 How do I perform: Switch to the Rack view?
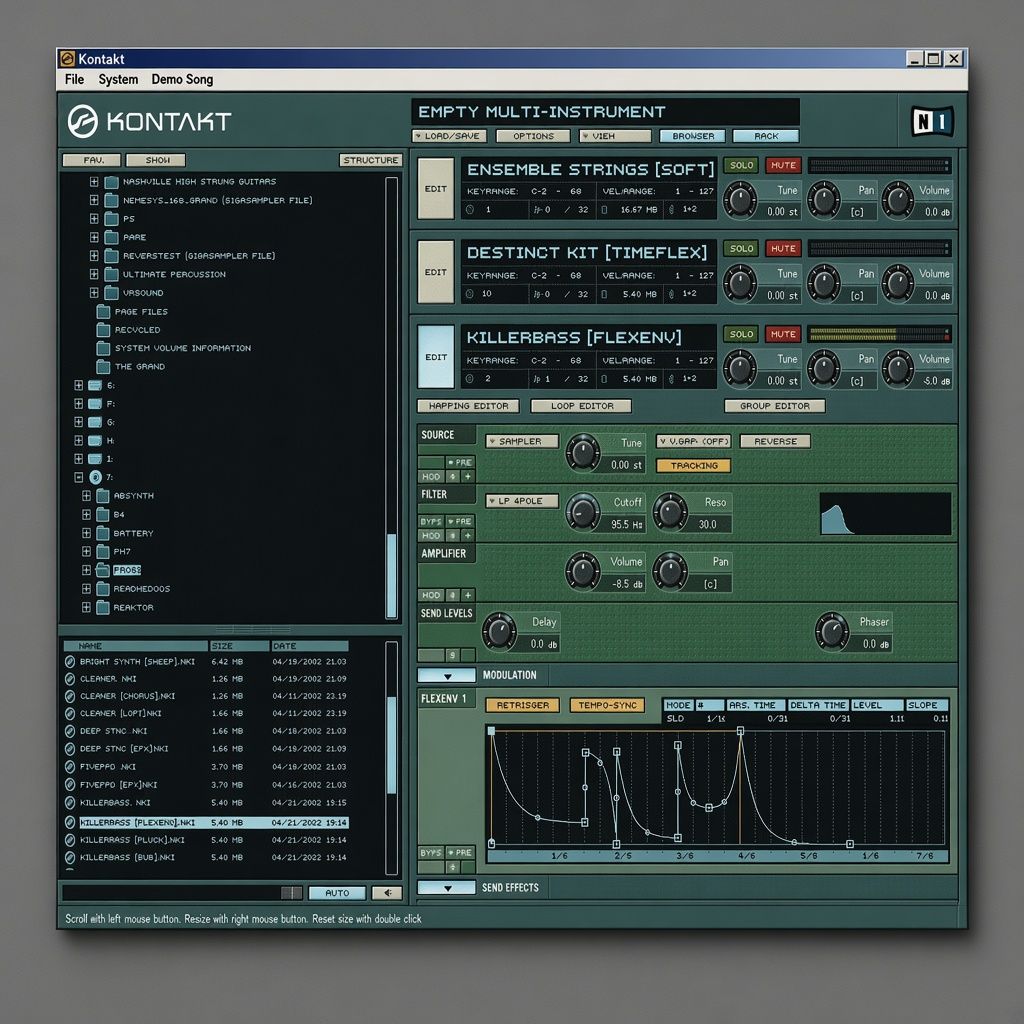click(766, 136)
